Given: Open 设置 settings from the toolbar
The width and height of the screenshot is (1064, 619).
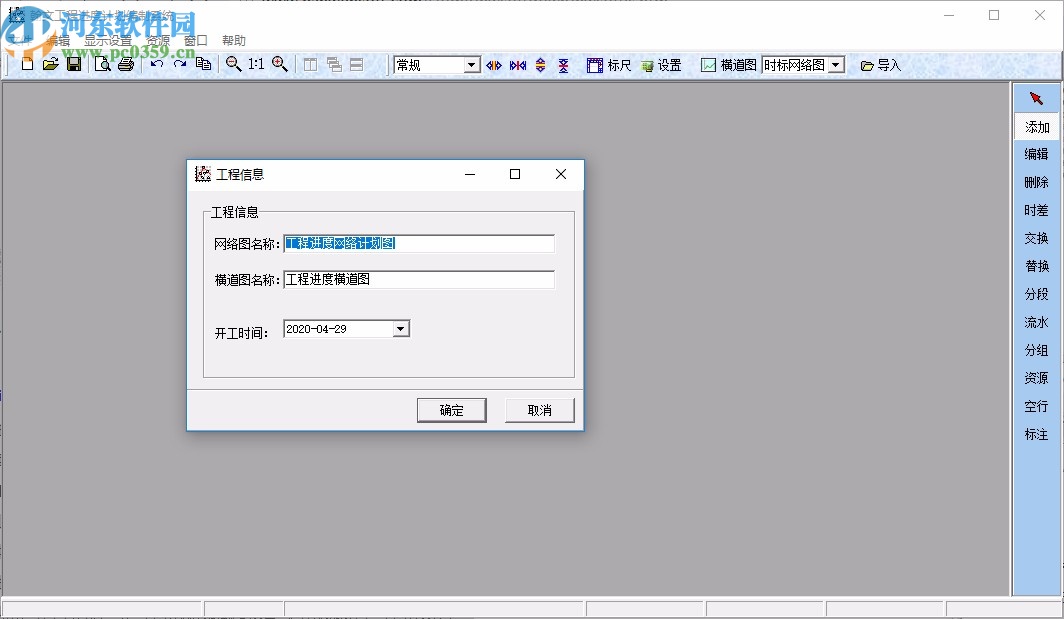Looking at the screenshot, I should 663,64.
